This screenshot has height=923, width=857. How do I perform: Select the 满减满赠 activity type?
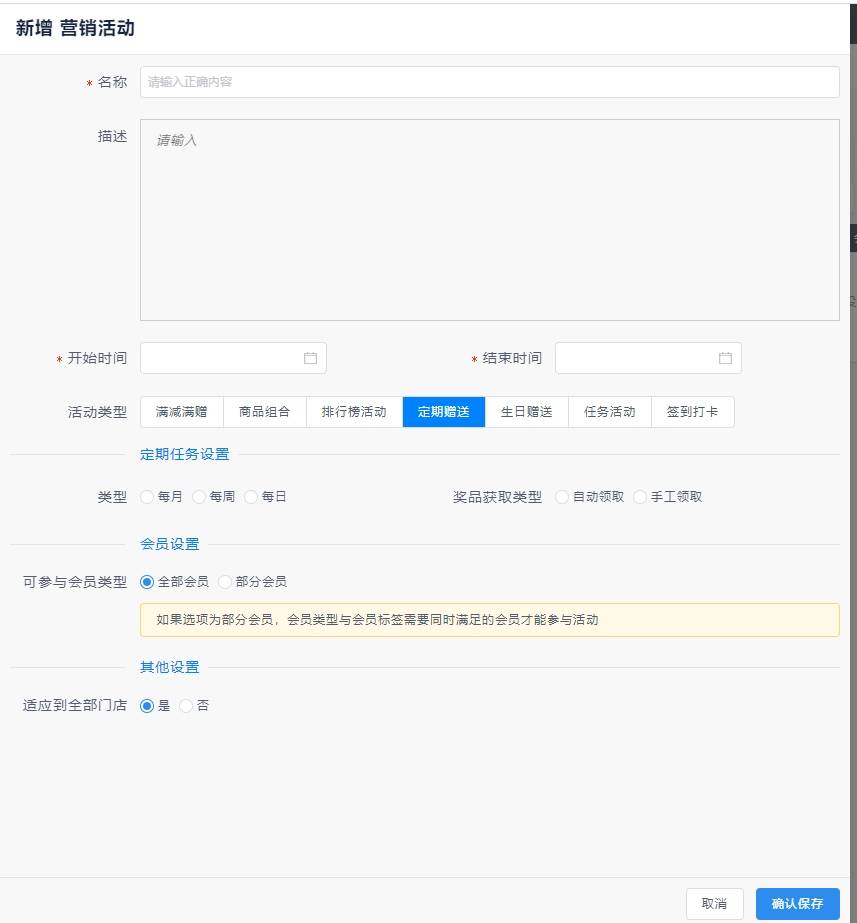click(x=182, y=412)
